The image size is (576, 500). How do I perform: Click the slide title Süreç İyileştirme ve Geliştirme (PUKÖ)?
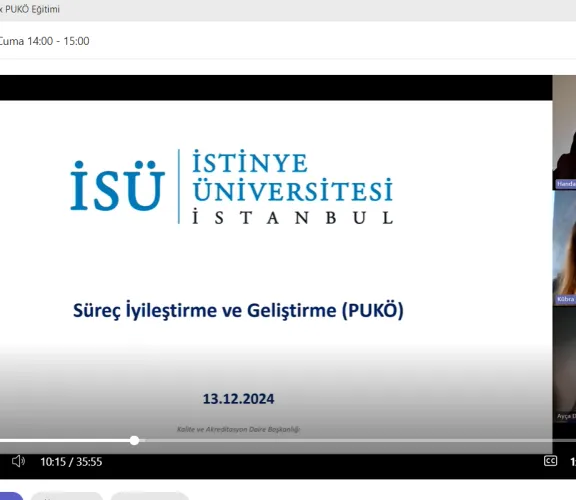point(238,311)
